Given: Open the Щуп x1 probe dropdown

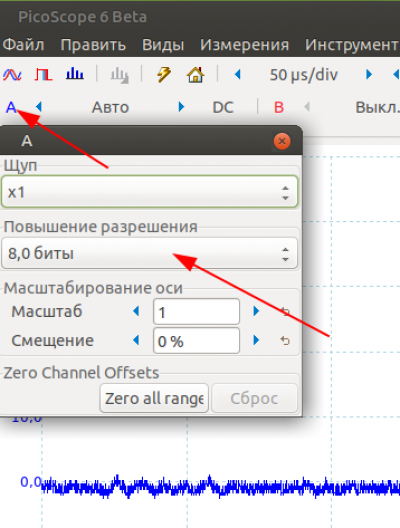Looking at the screenshot, I should (x=149, y=192).
